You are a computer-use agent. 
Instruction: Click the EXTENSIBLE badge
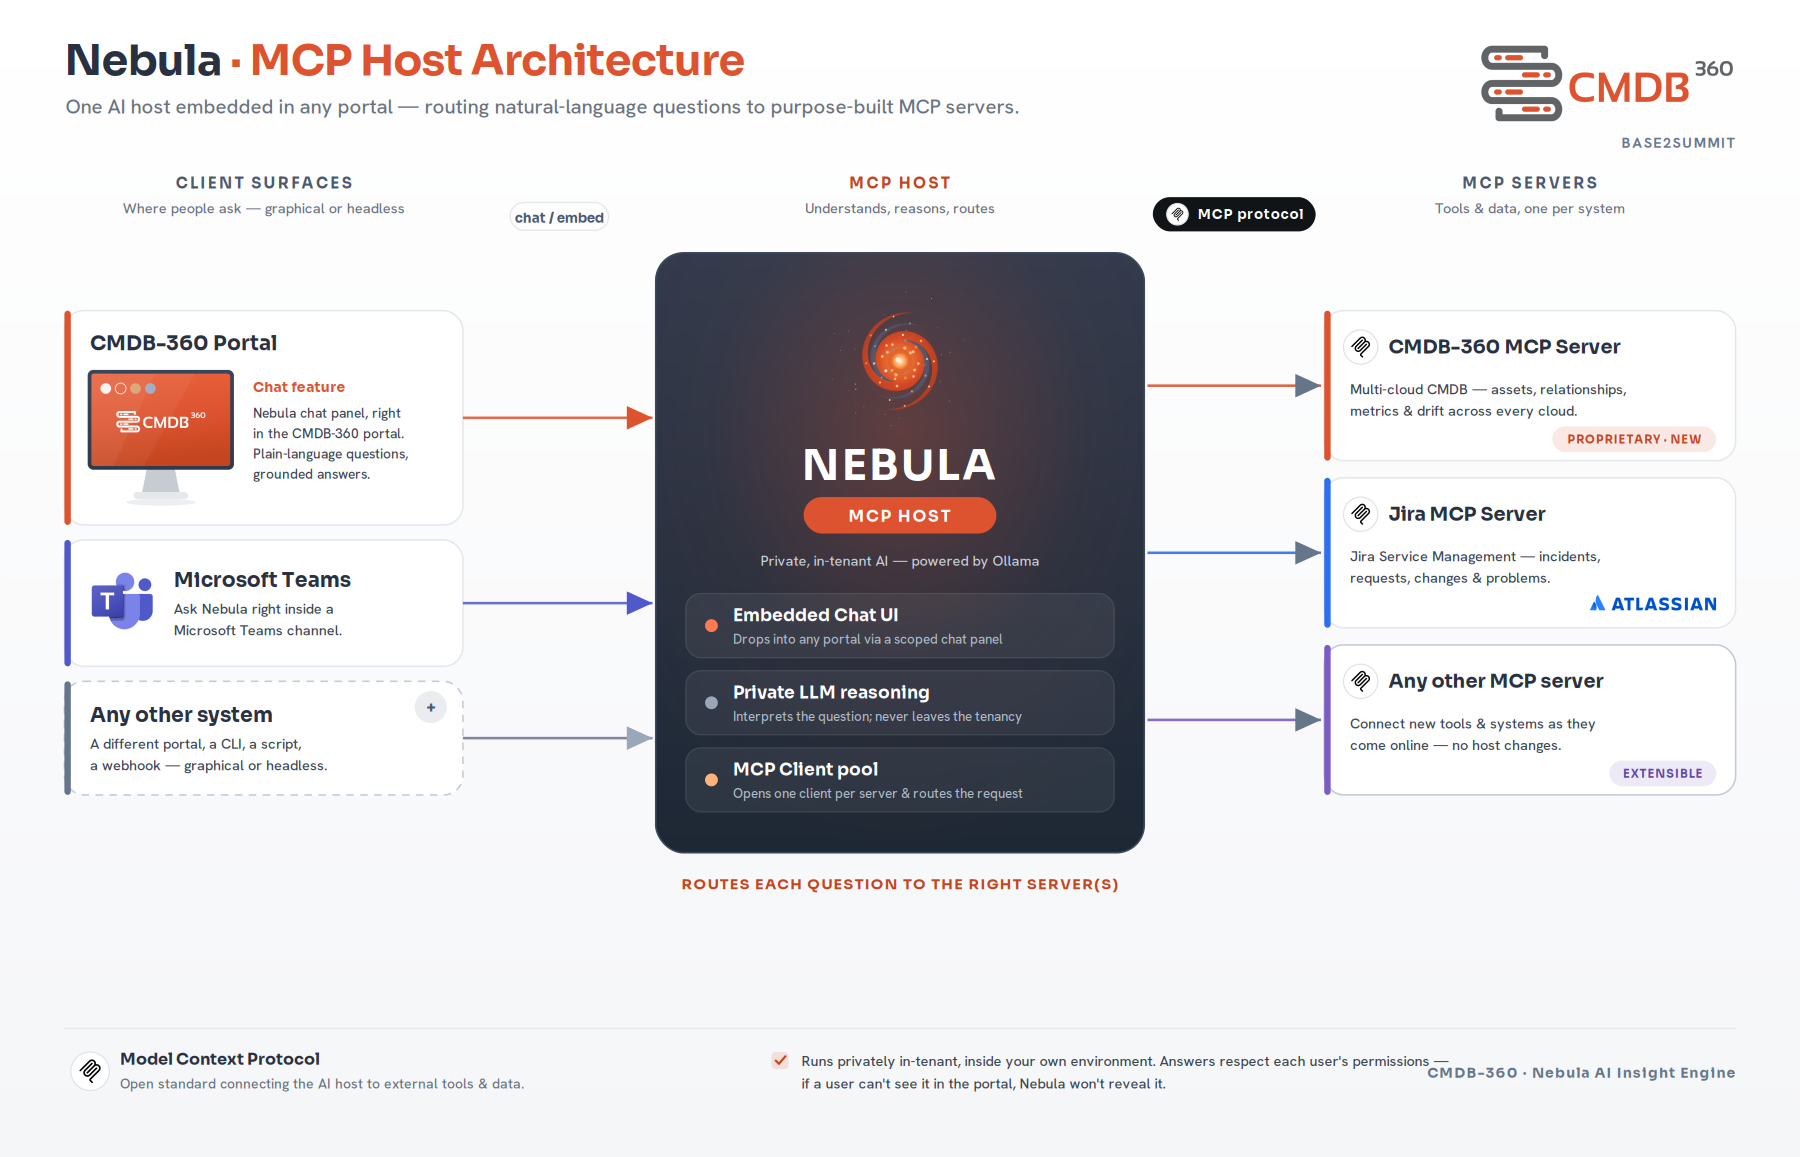(1662, 773)
